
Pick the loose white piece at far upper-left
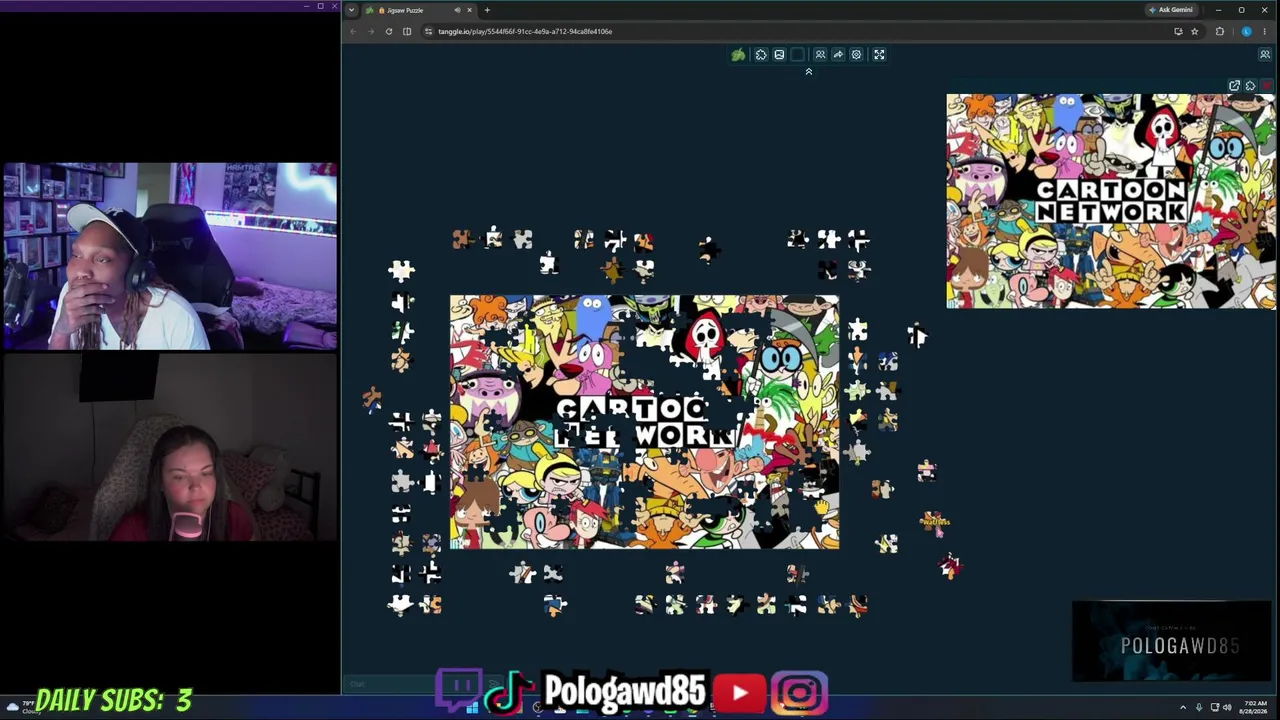(x=401, y=270)
